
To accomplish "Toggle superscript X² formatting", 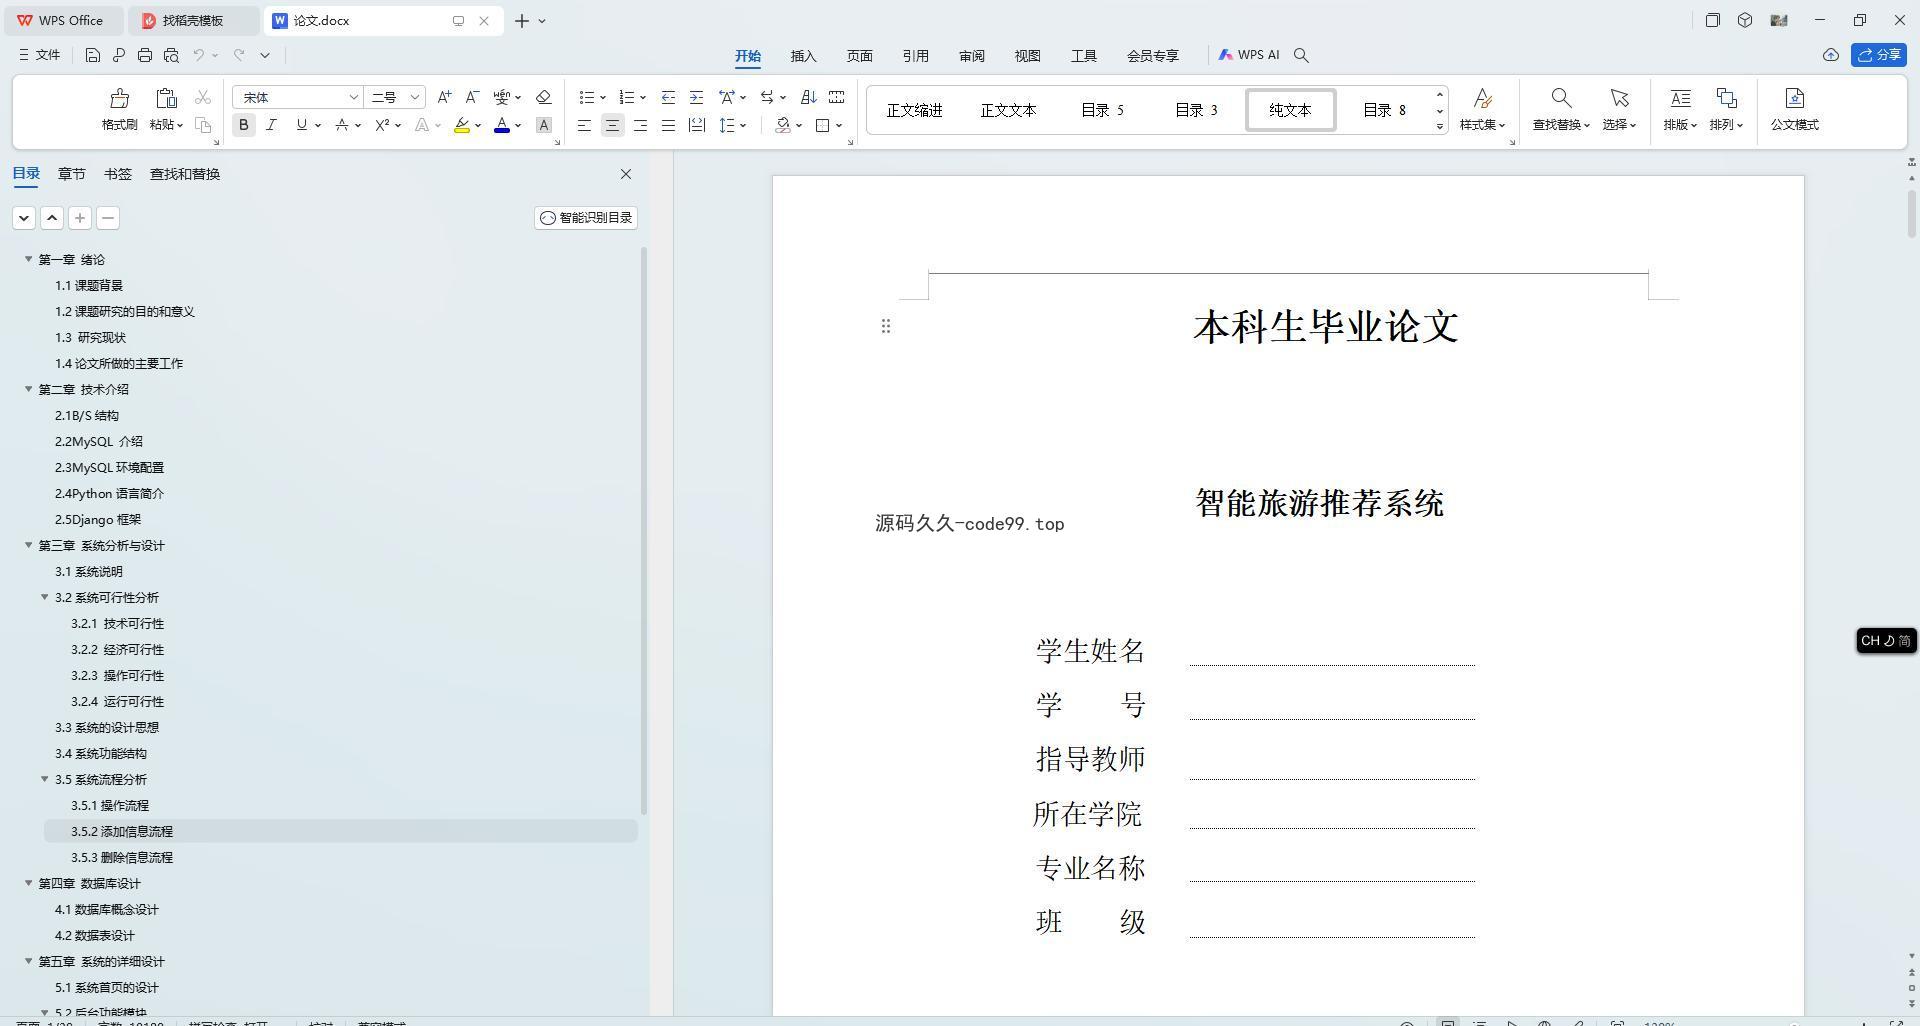I will coord(382,125).
